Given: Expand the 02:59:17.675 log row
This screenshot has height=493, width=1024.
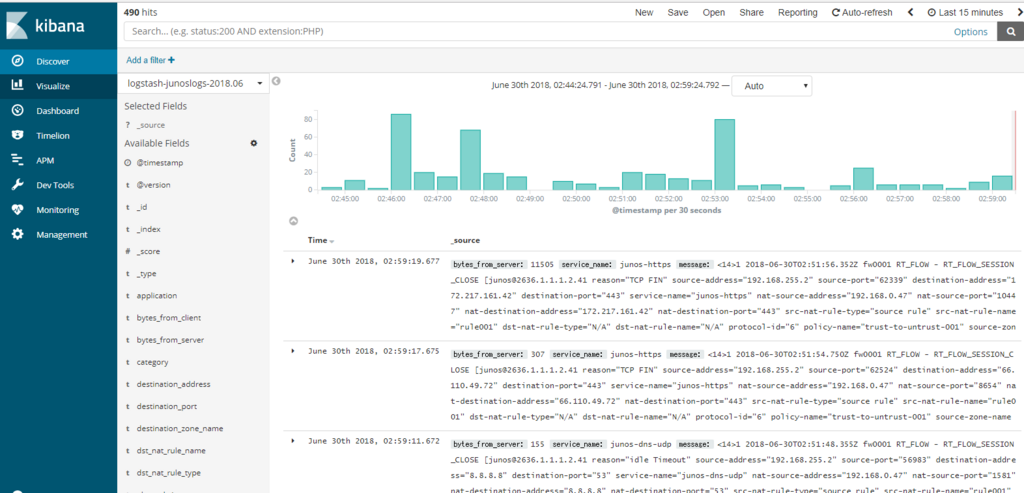Looking at the screenshot, I should coord(293,351).
